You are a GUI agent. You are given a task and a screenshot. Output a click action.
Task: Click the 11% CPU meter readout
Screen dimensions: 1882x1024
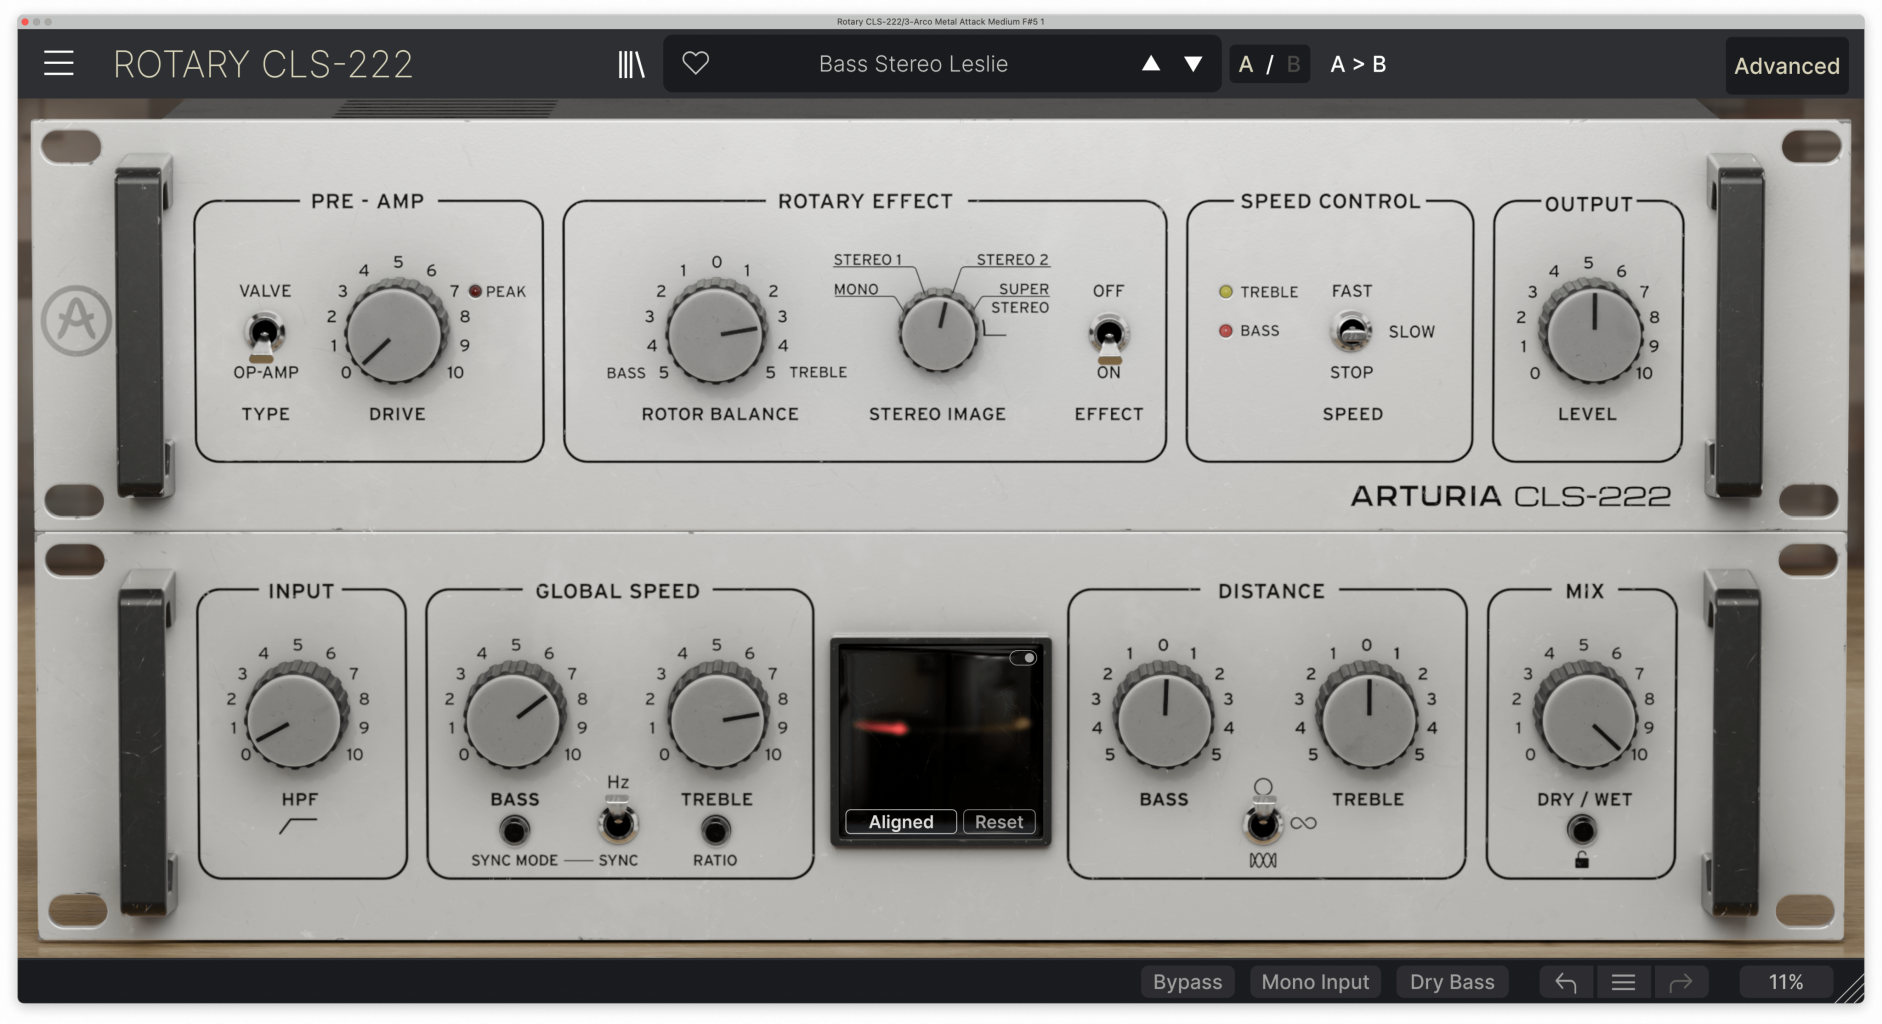1785,982
